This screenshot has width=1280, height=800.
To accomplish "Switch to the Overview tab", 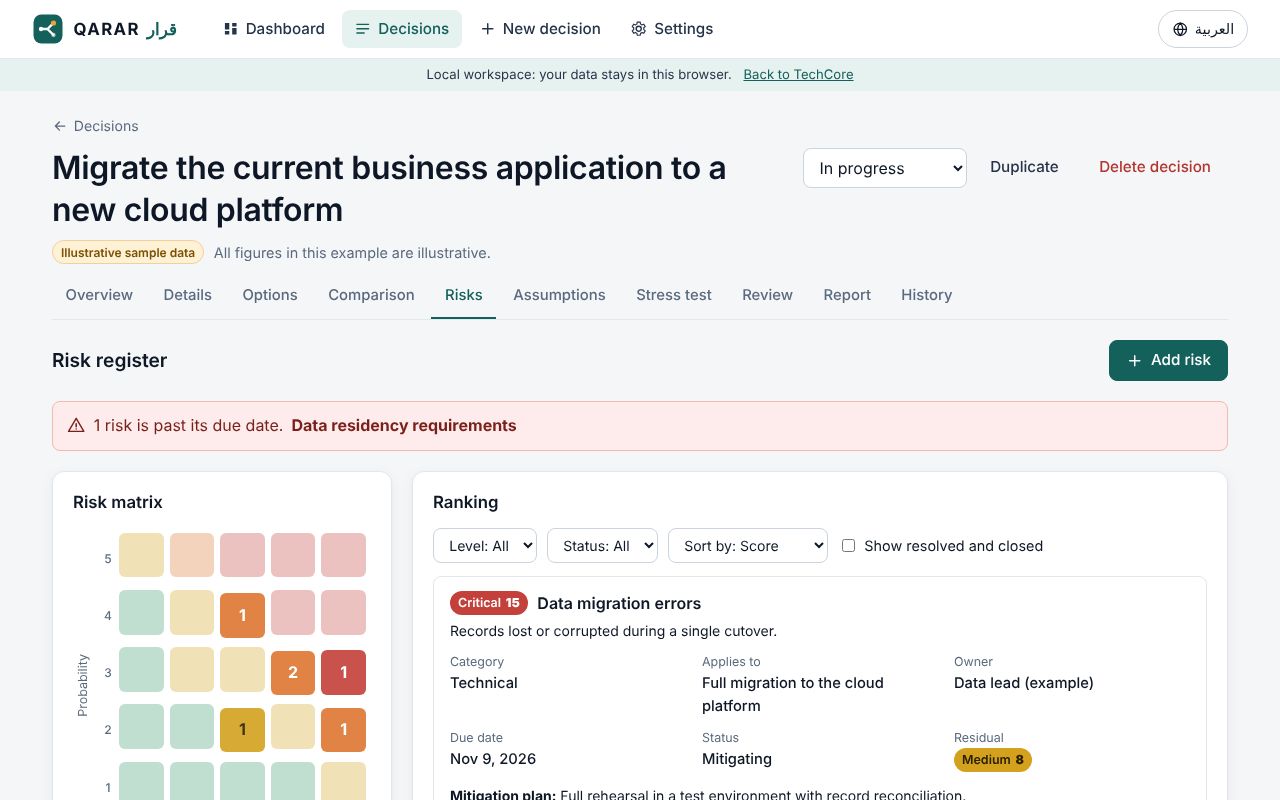I will (x=99, y=295).
